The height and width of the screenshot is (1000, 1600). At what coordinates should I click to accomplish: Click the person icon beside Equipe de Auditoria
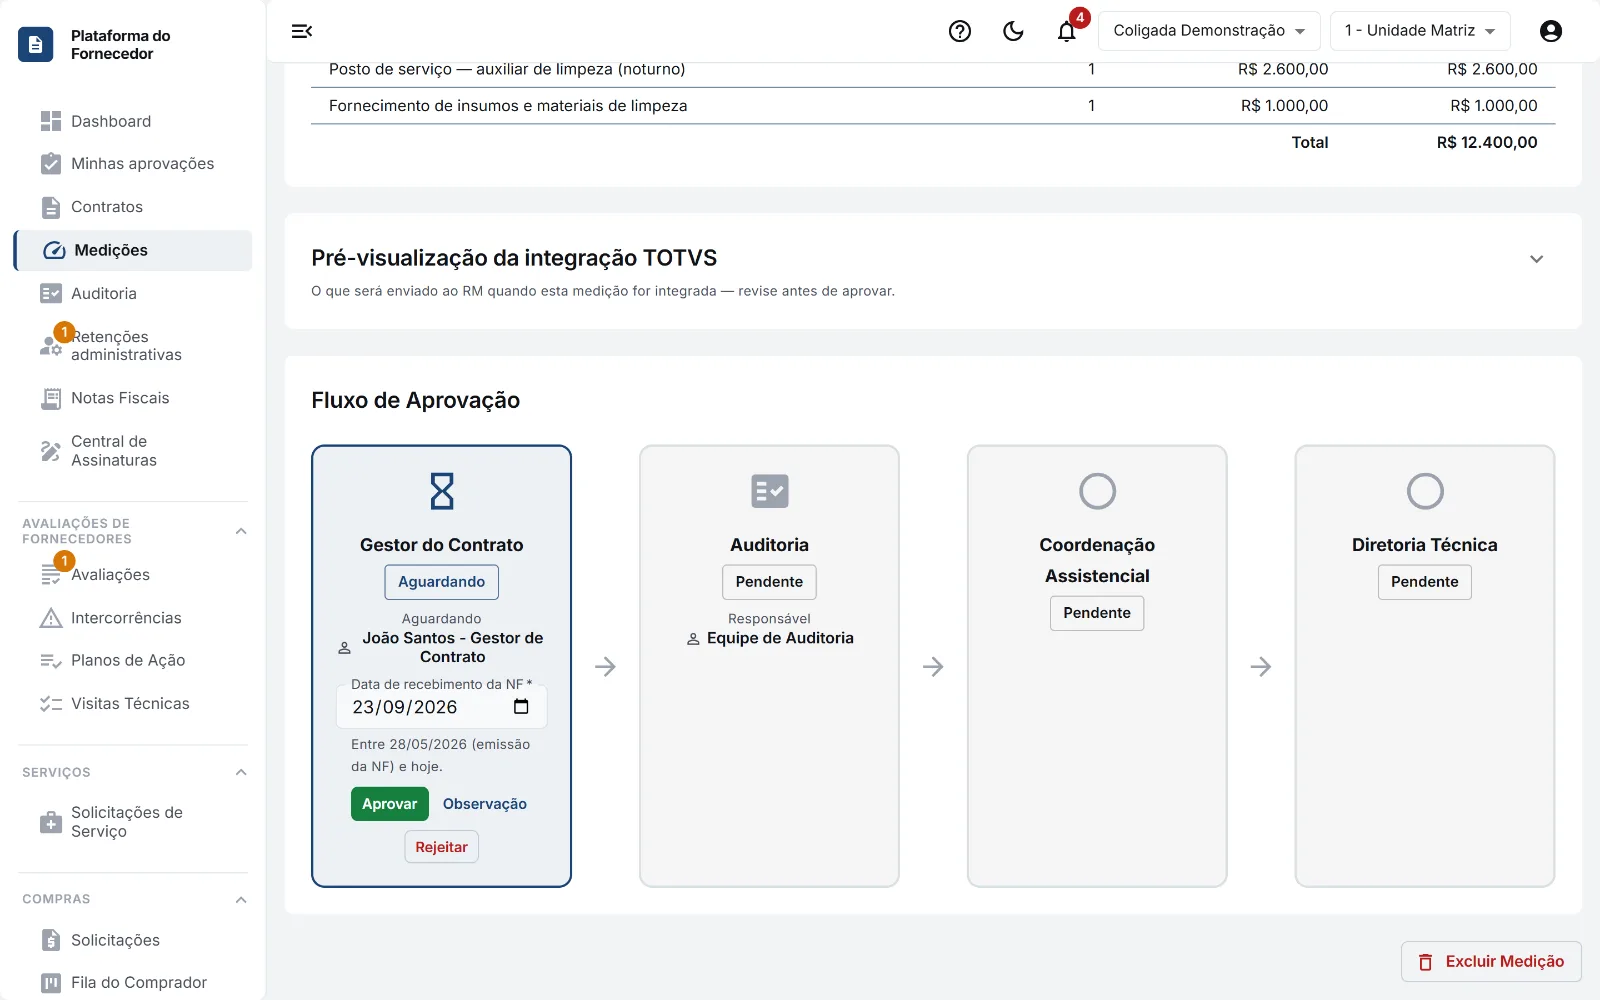pyautogui.click(x=693, y=638)
